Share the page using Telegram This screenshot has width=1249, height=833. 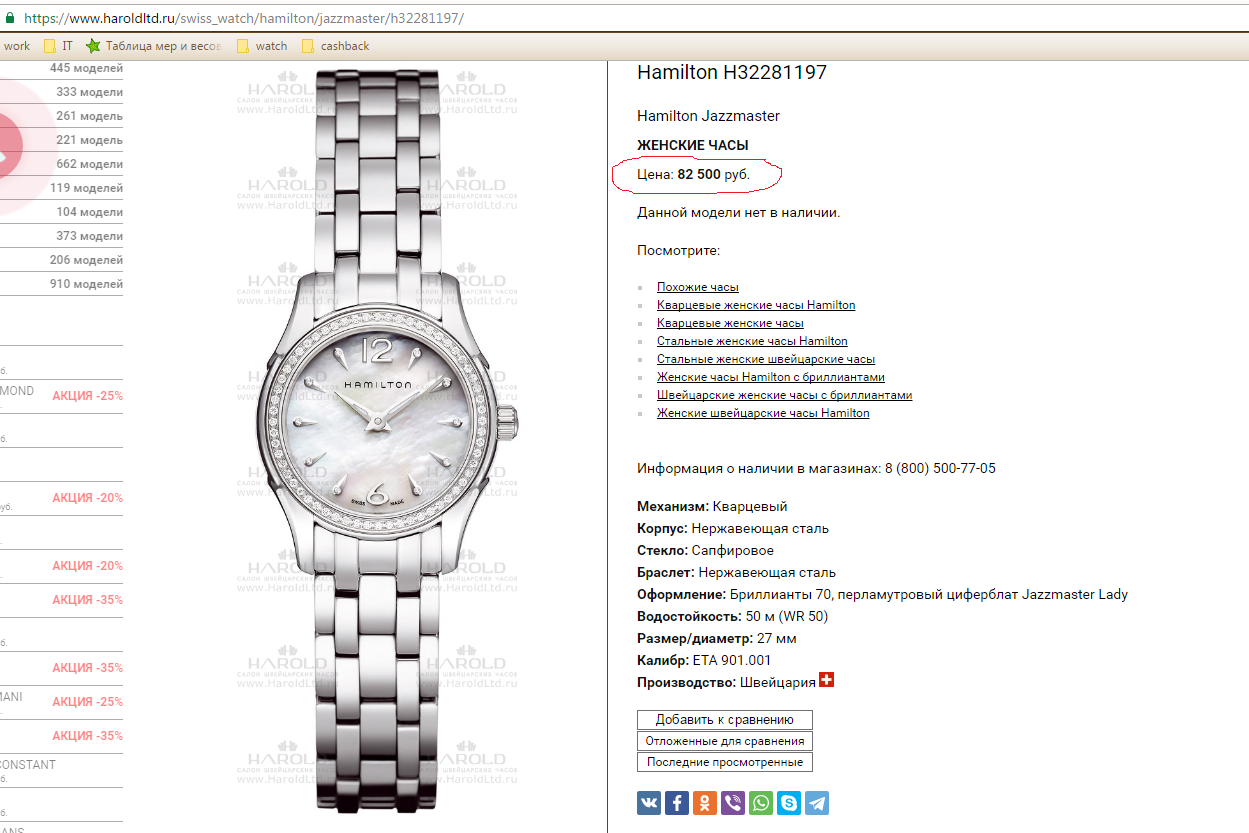pos(817,802)
